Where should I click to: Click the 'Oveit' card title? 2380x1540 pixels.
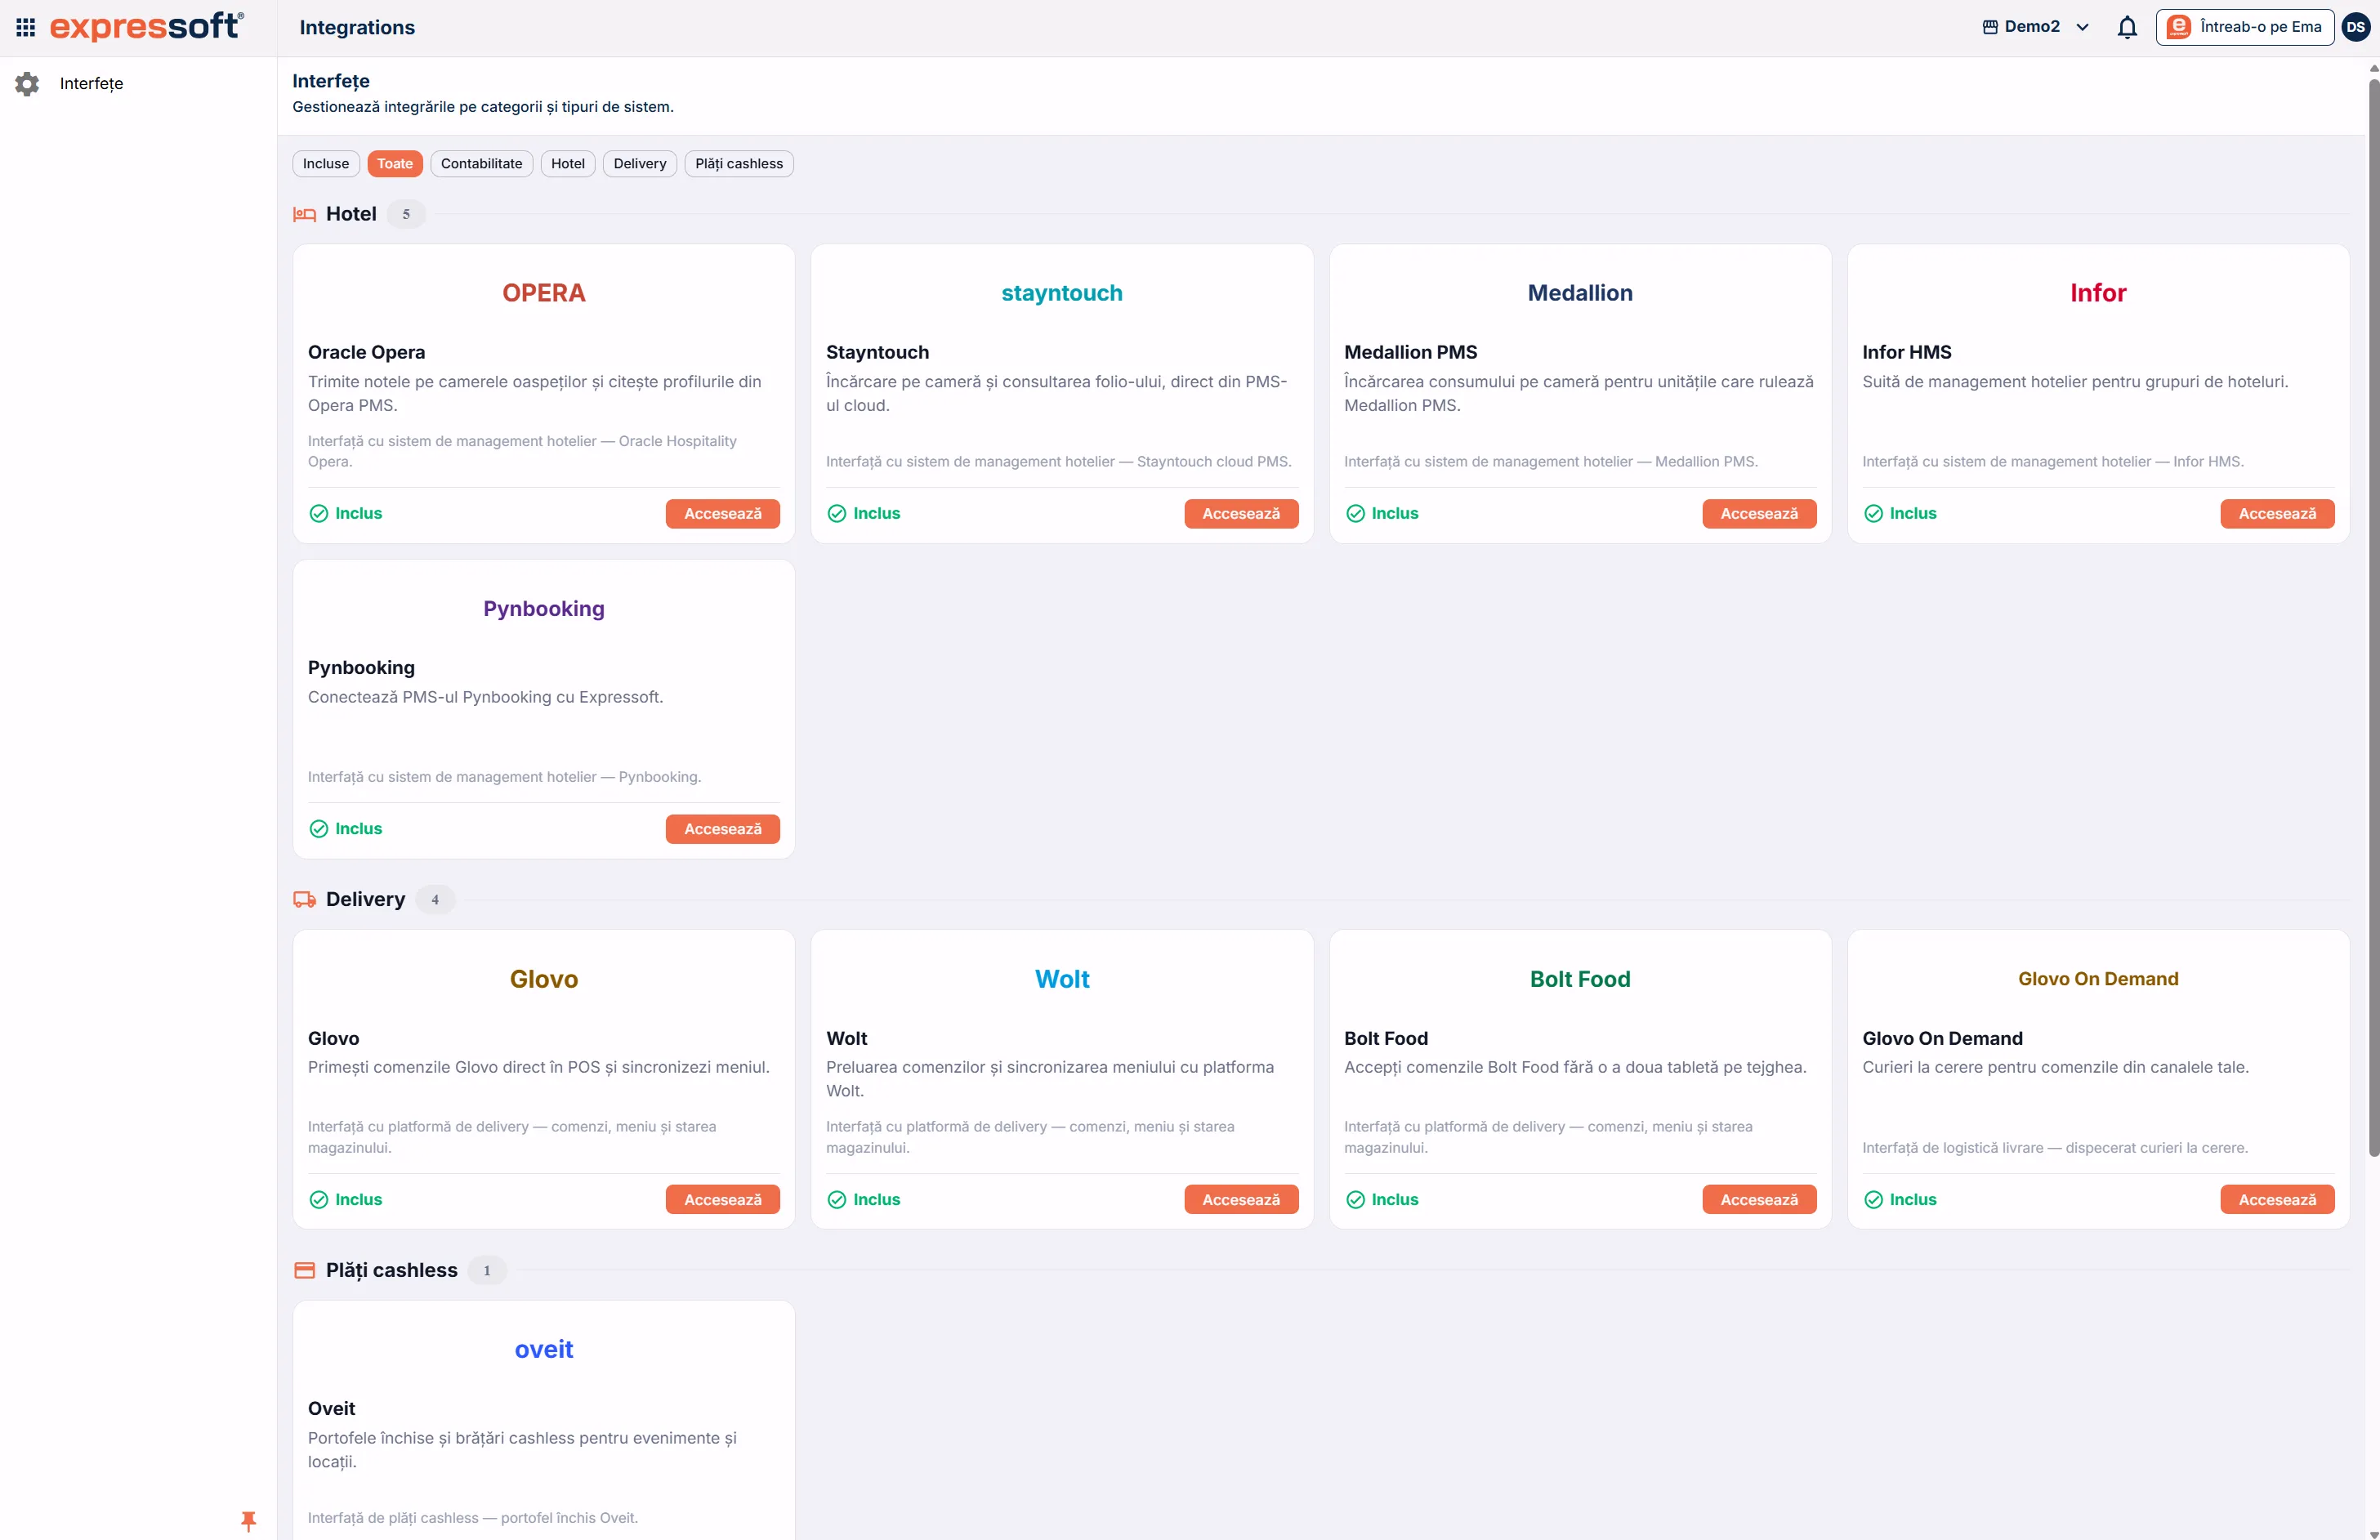(x=331, y=1408)
